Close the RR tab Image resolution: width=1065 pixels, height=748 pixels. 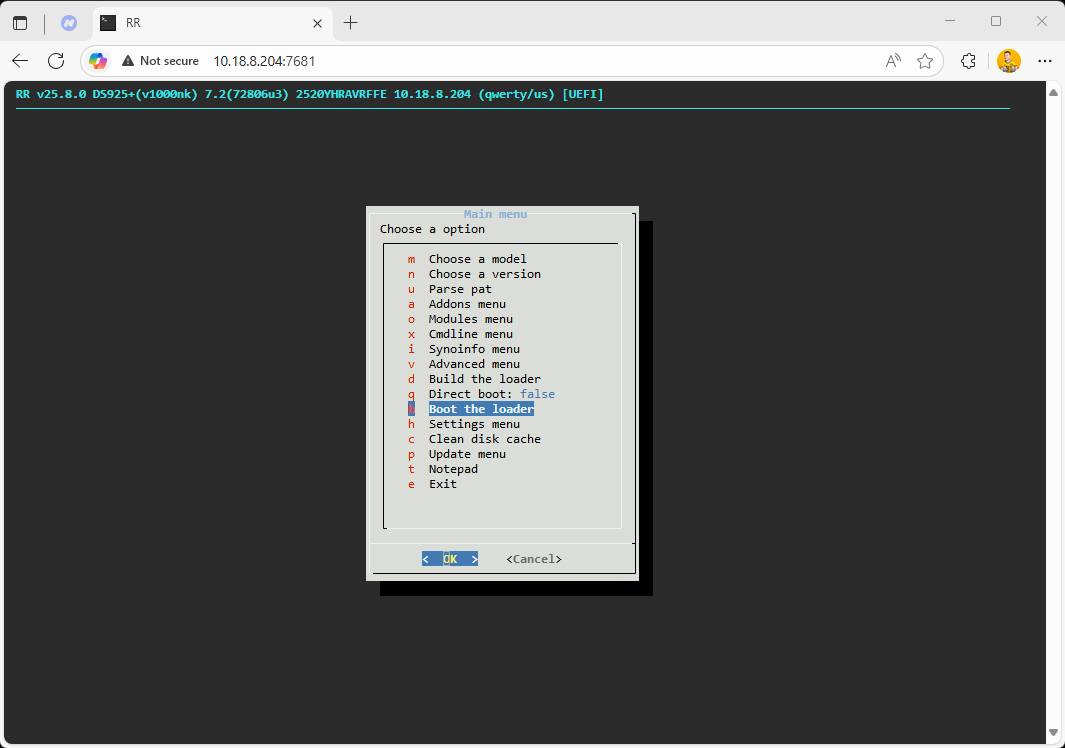(x=317, y=23)
